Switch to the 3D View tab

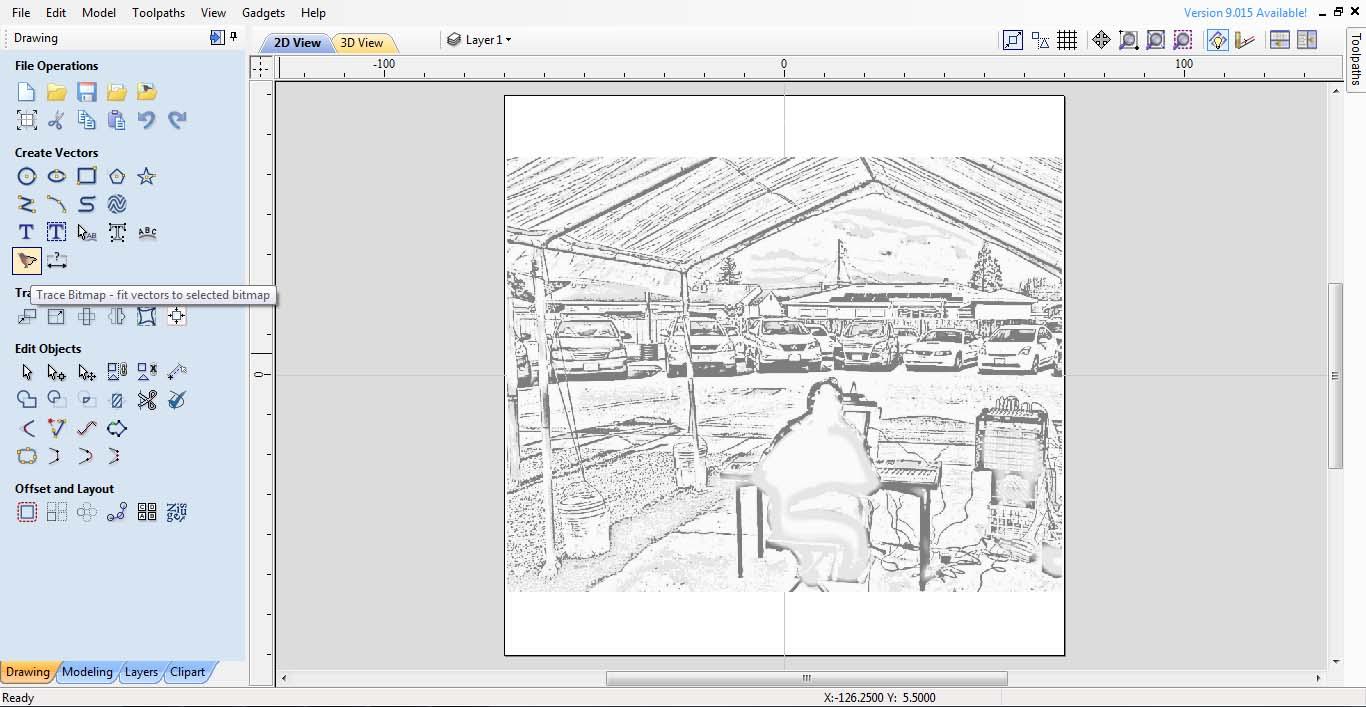[x=362, y=43]
